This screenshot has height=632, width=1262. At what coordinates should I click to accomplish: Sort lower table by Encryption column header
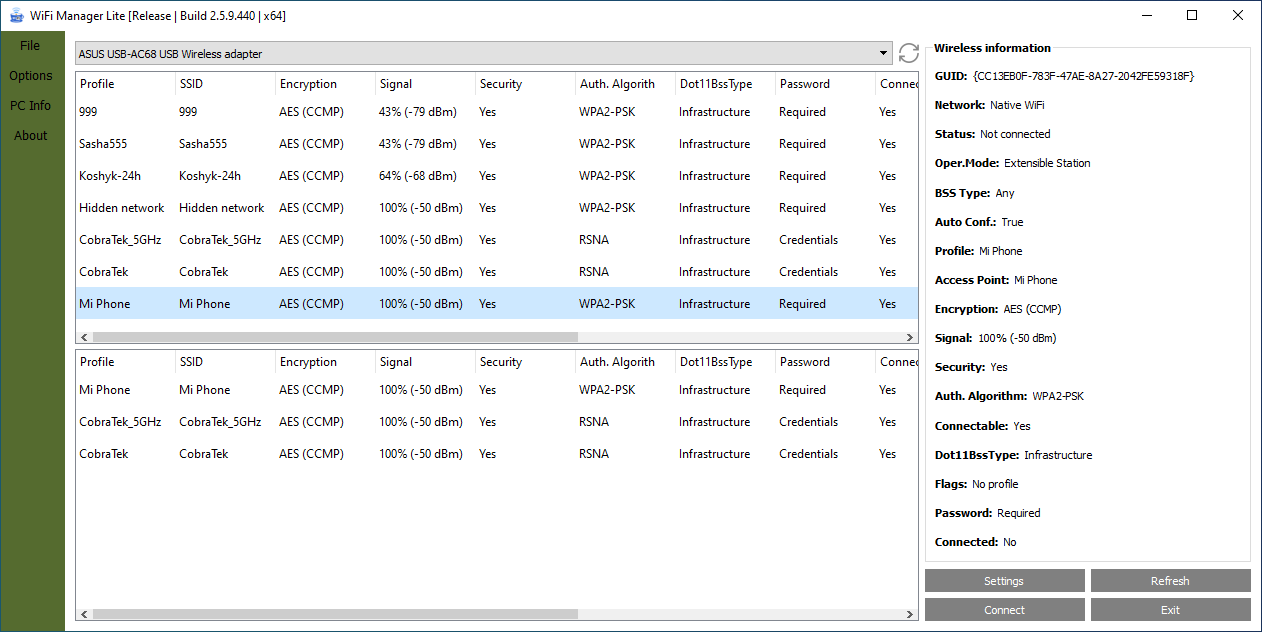click(326, 362)
